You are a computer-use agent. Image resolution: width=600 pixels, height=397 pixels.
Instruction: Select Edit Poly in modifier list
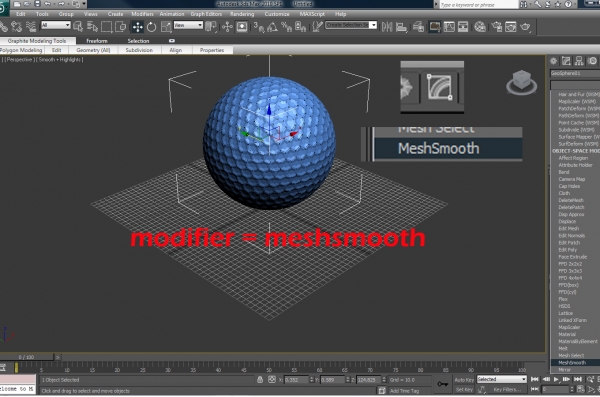pos(567,250)
